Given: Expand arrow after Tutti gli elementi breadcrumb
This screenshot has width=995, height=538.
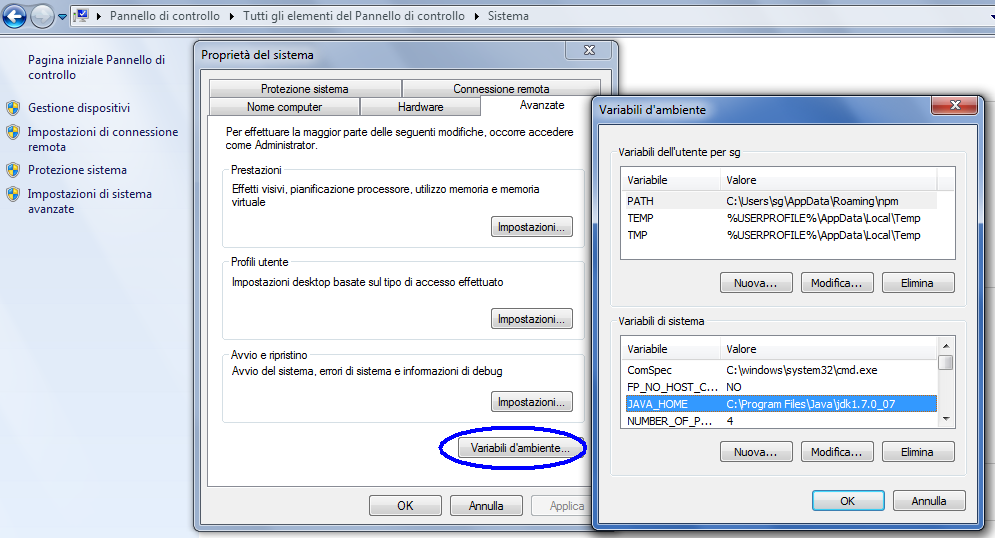Looking at the screenshot, I should (477, 16).
